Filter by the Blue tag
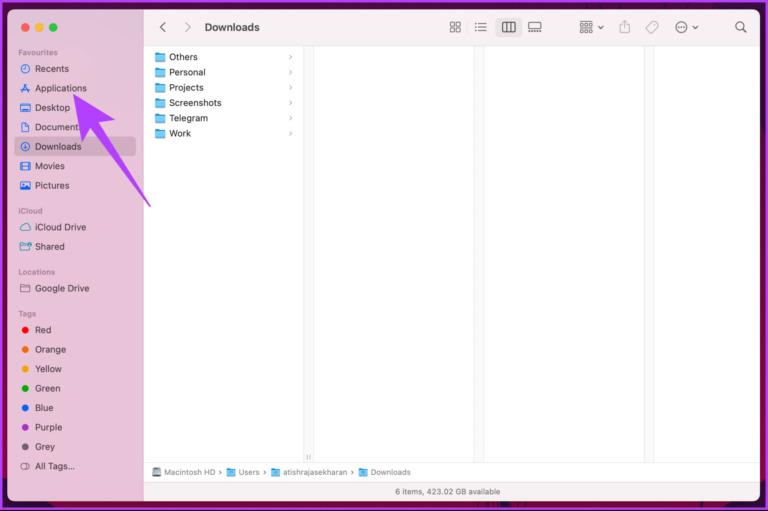This screenshot has height=511, width=768. 75,408
